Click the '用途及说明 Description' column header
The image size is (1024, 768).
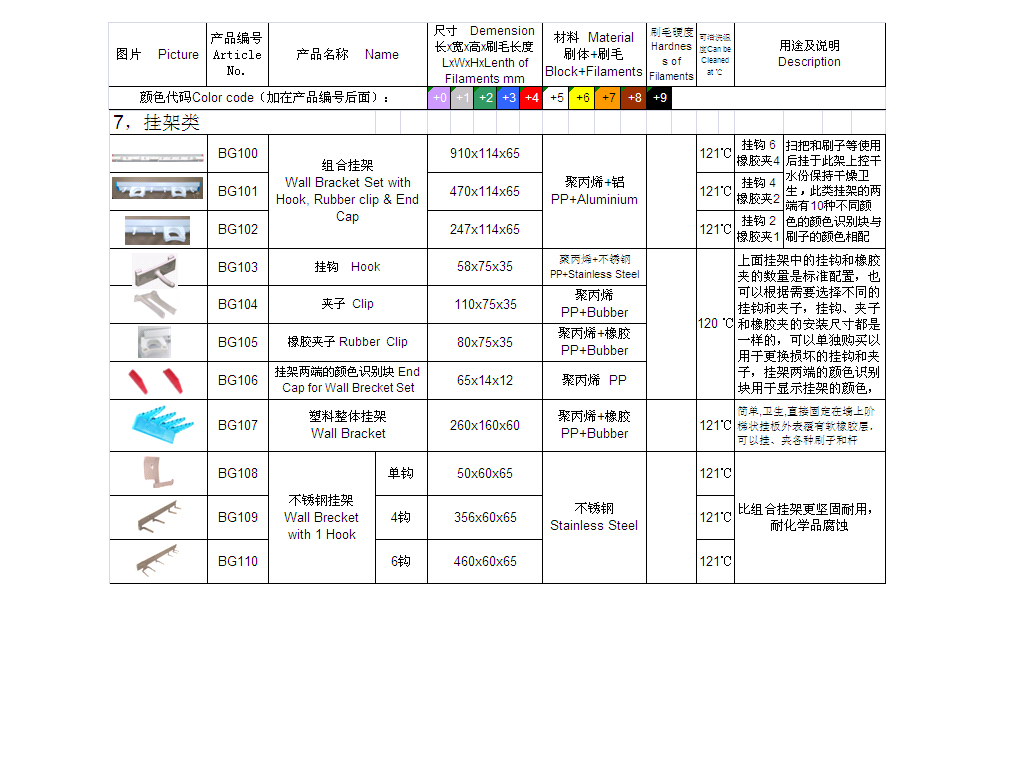pos(809,54)
